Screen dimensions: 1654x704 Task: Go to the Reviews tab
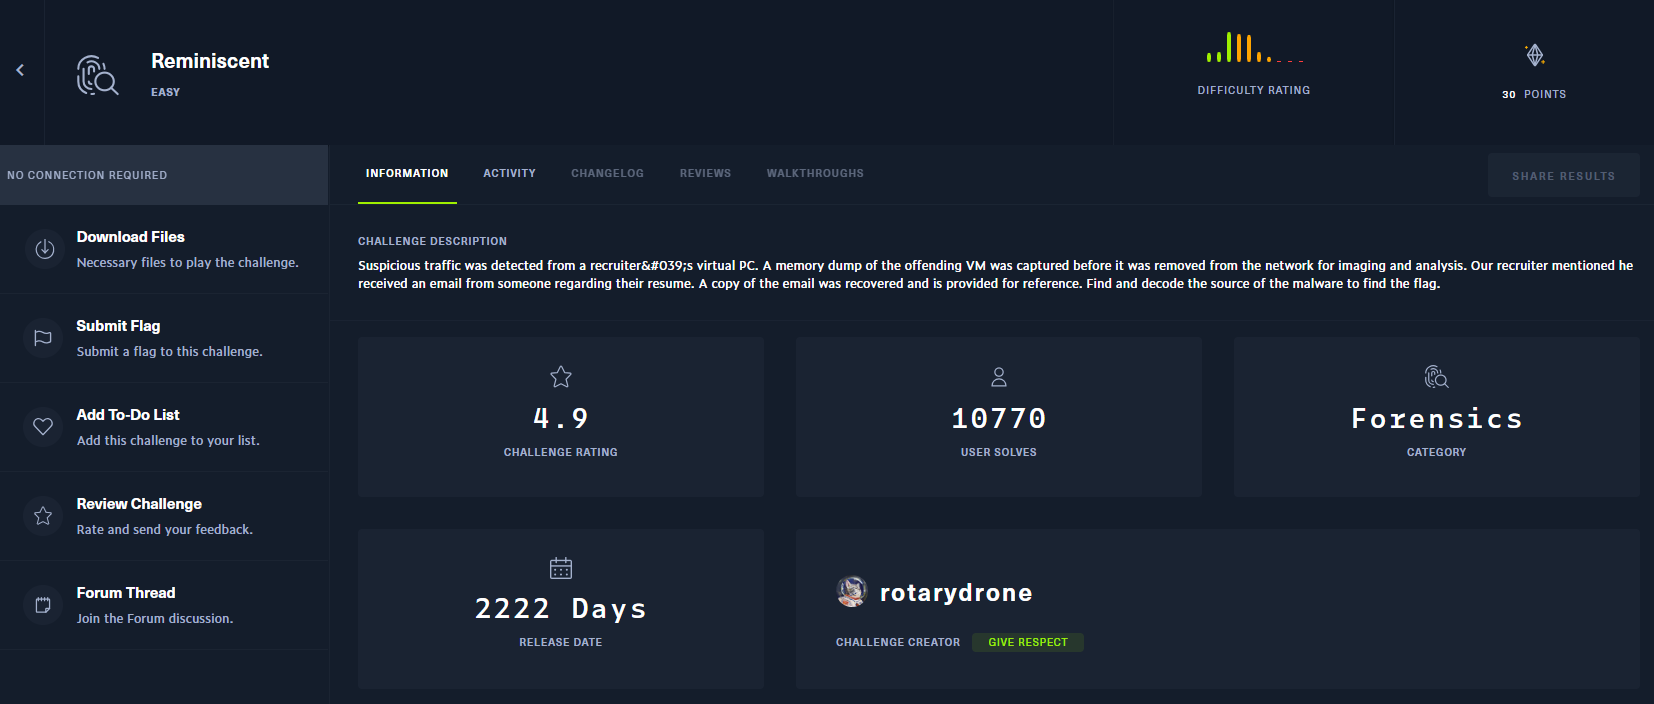tap(705, 174)
